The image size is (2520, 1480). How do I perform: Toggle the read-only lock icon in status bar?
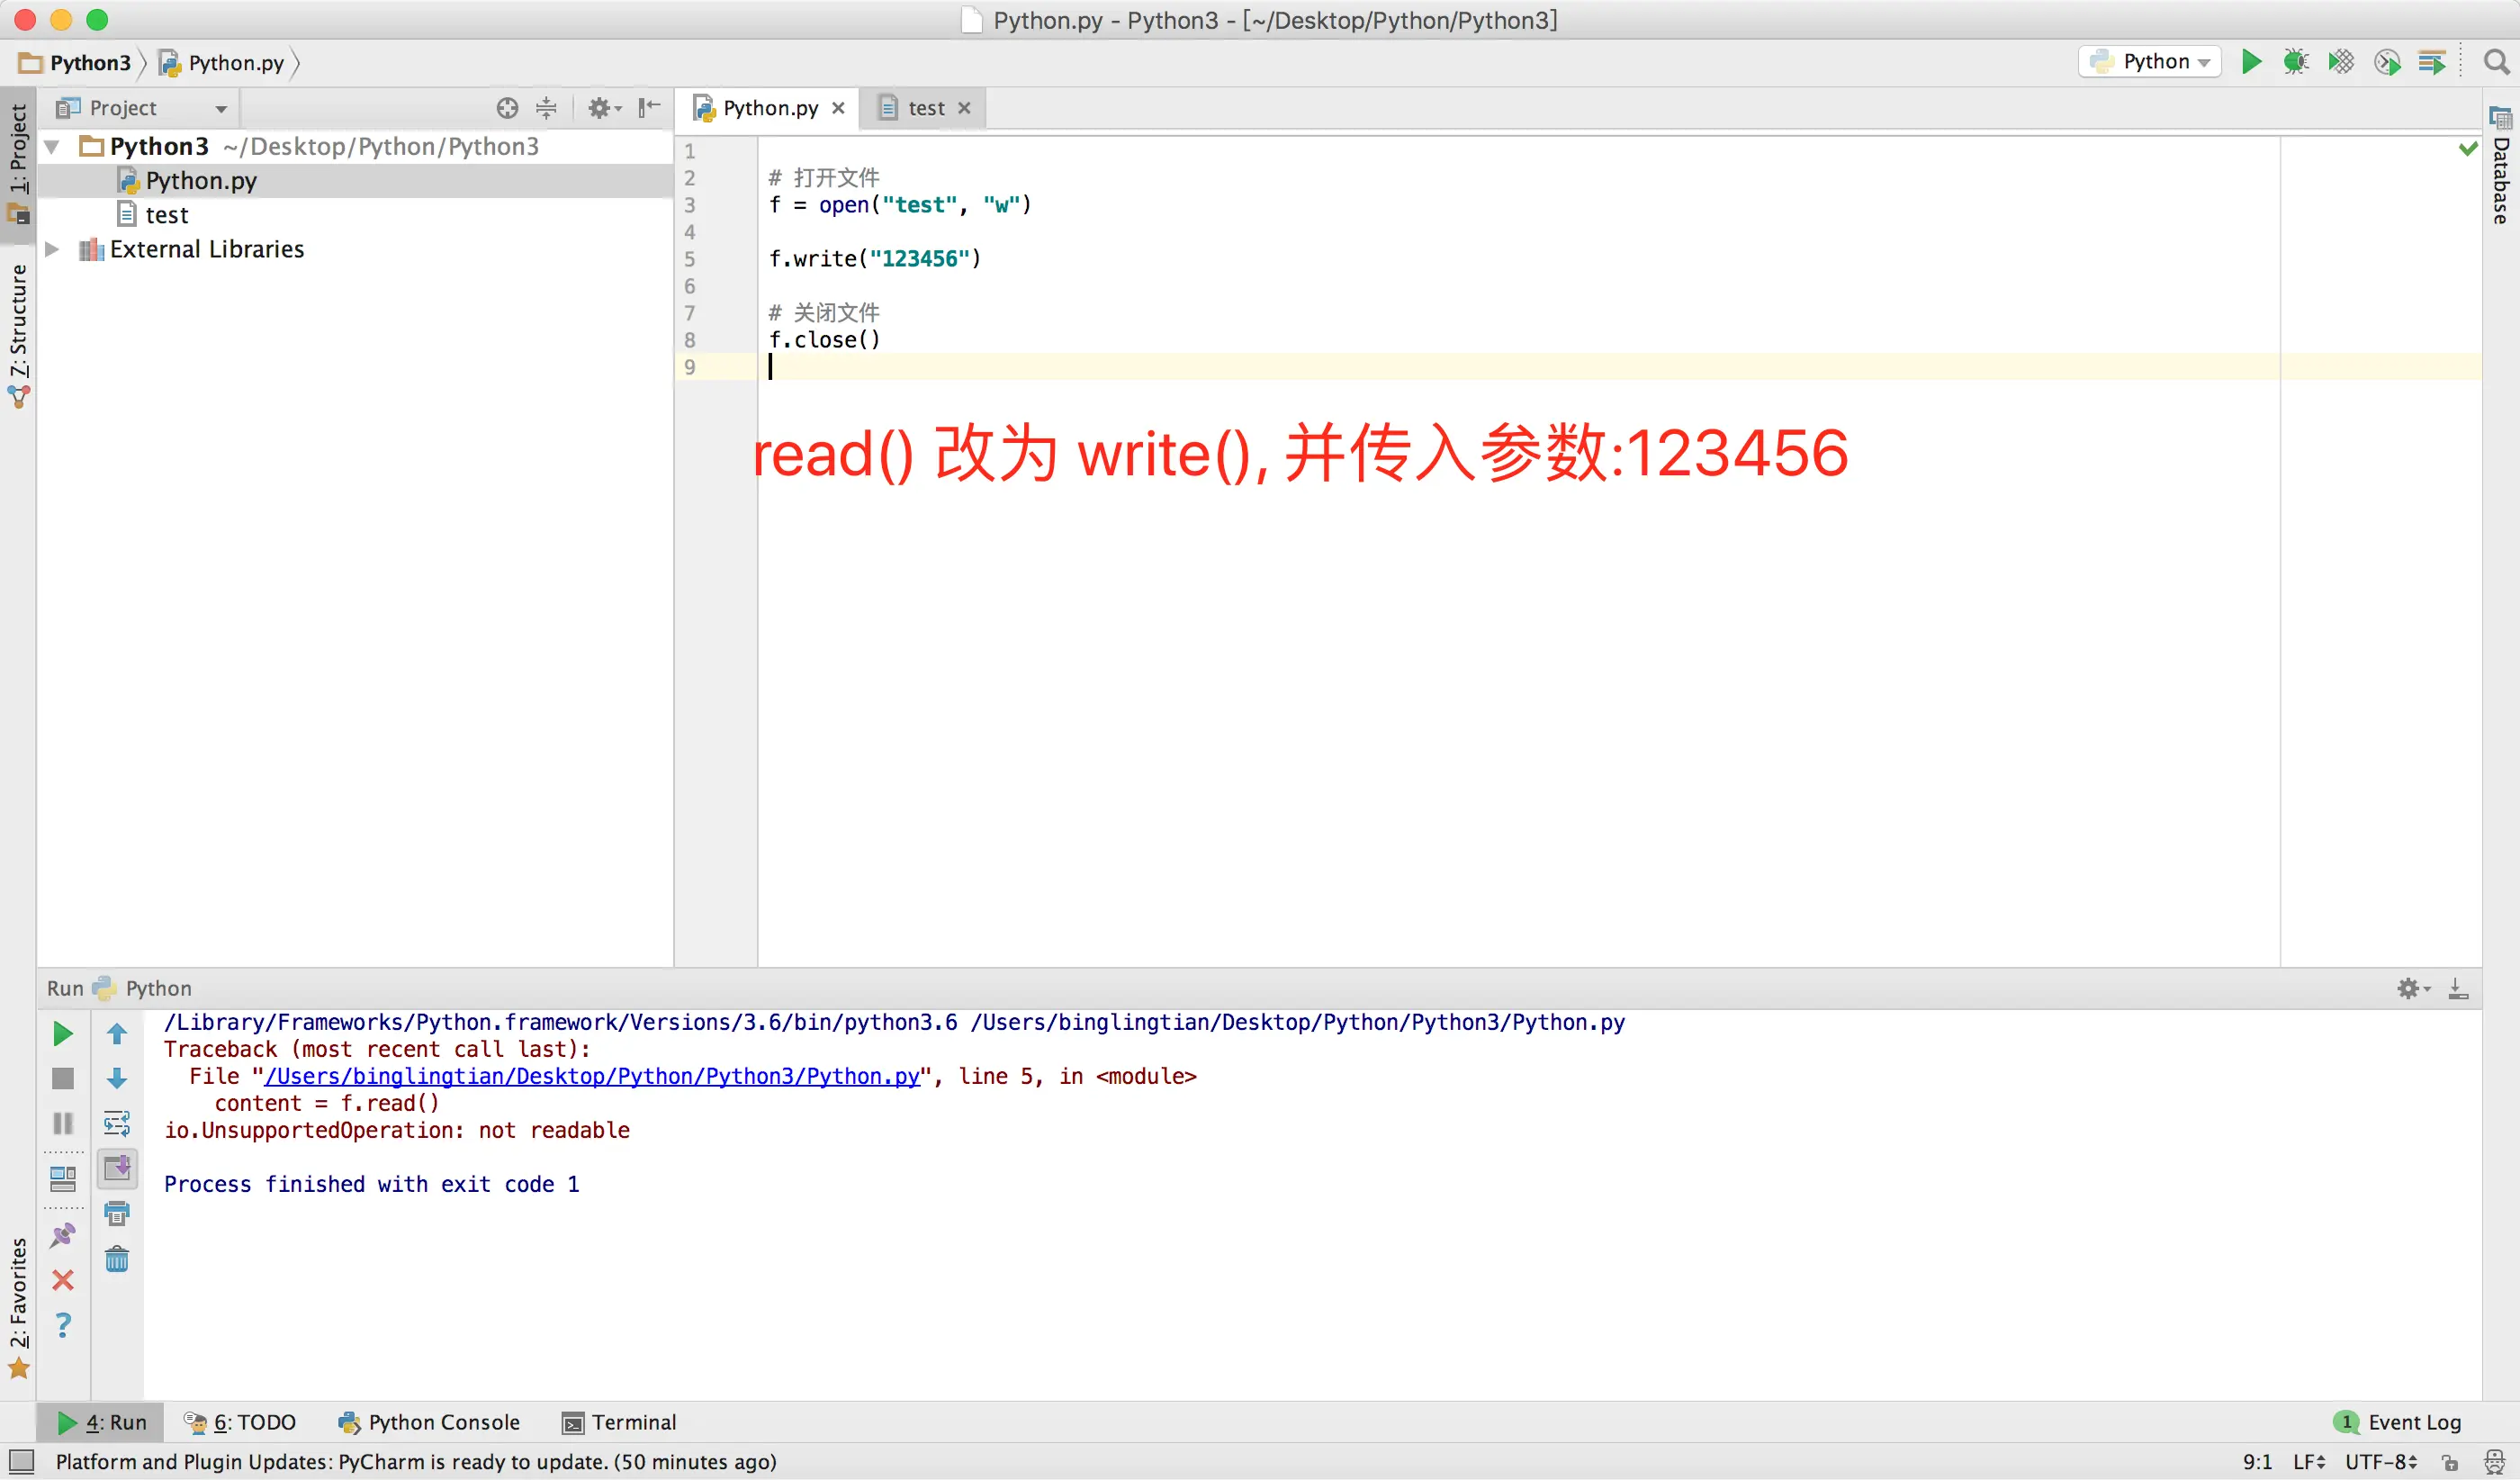point(2449,1462)
